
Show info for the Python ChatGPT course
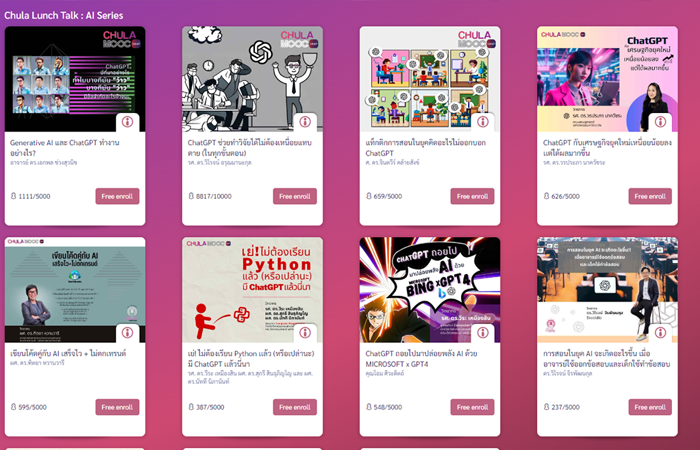[305, 333]
